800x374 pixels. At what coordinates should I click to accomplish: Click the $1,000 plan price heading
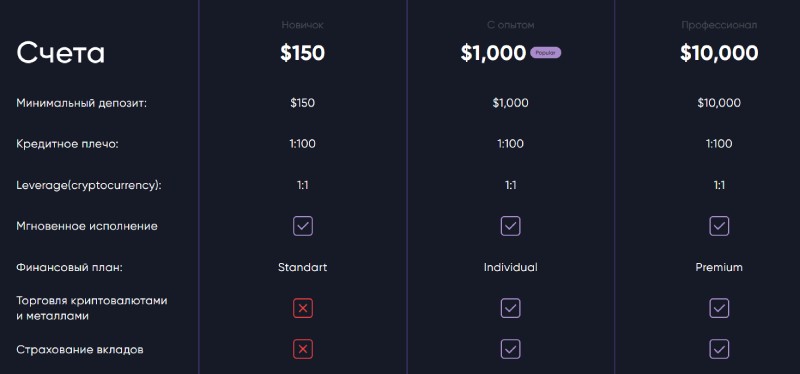[x=493, y=53]
